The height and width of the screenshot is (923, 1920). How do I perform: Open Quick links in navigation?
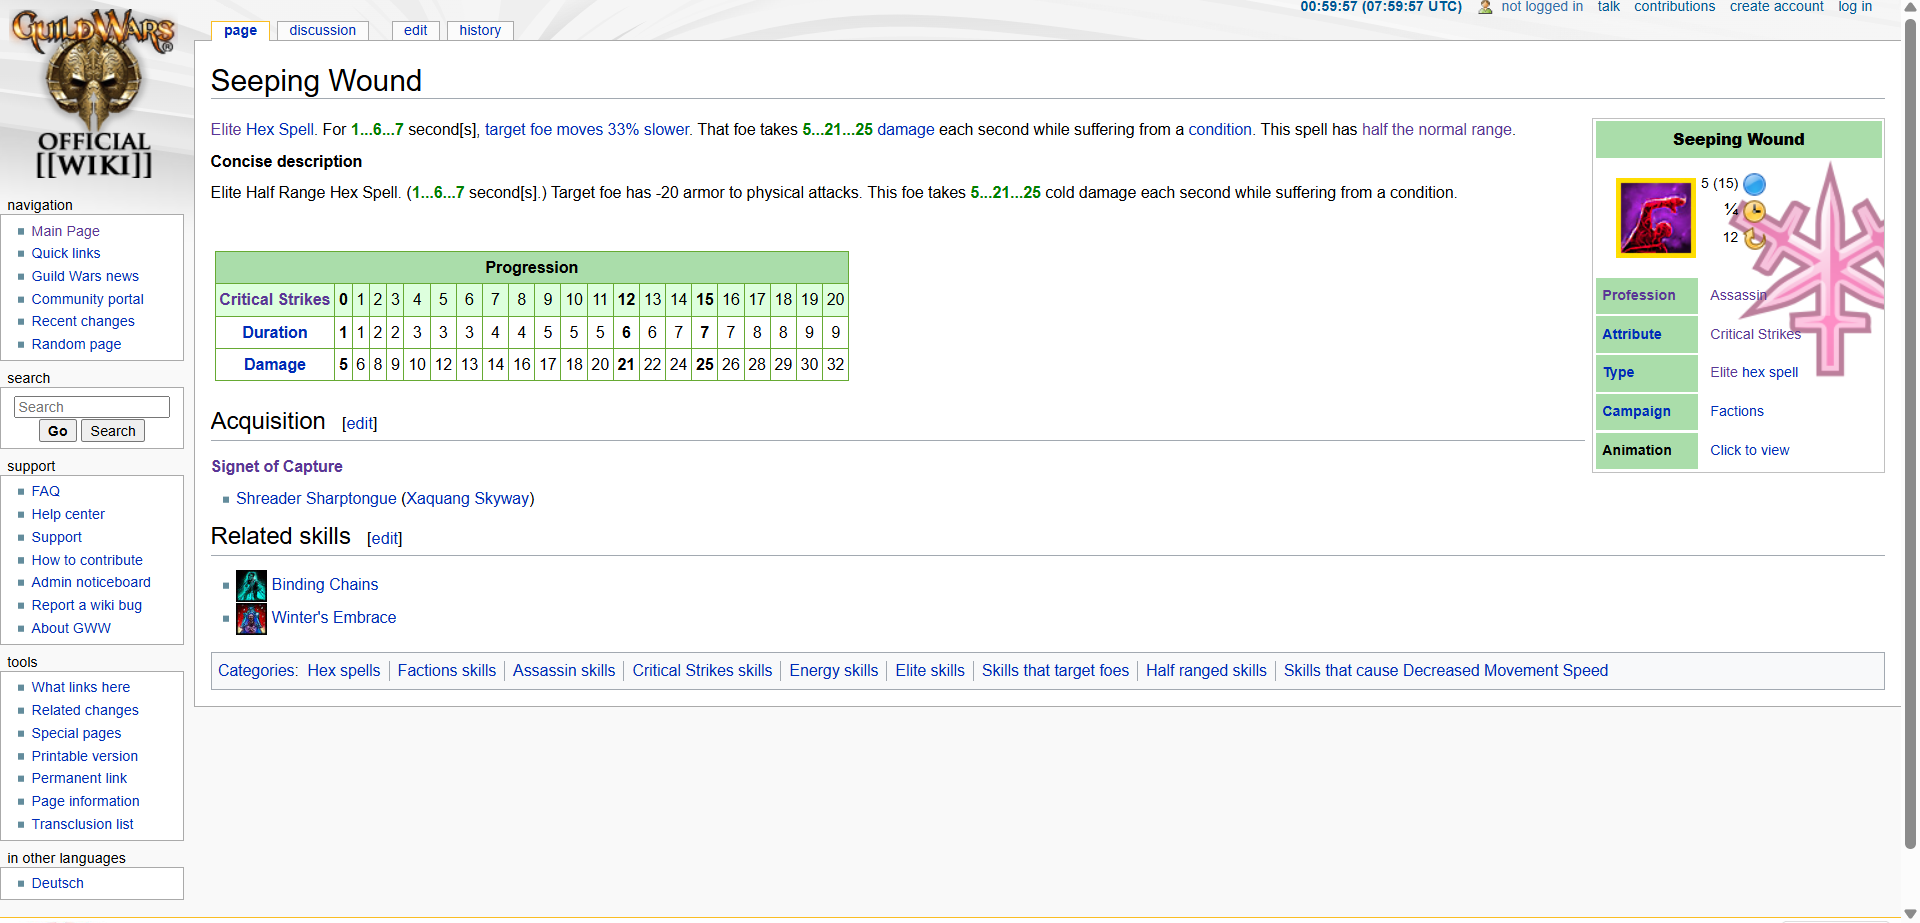[66, 253]
